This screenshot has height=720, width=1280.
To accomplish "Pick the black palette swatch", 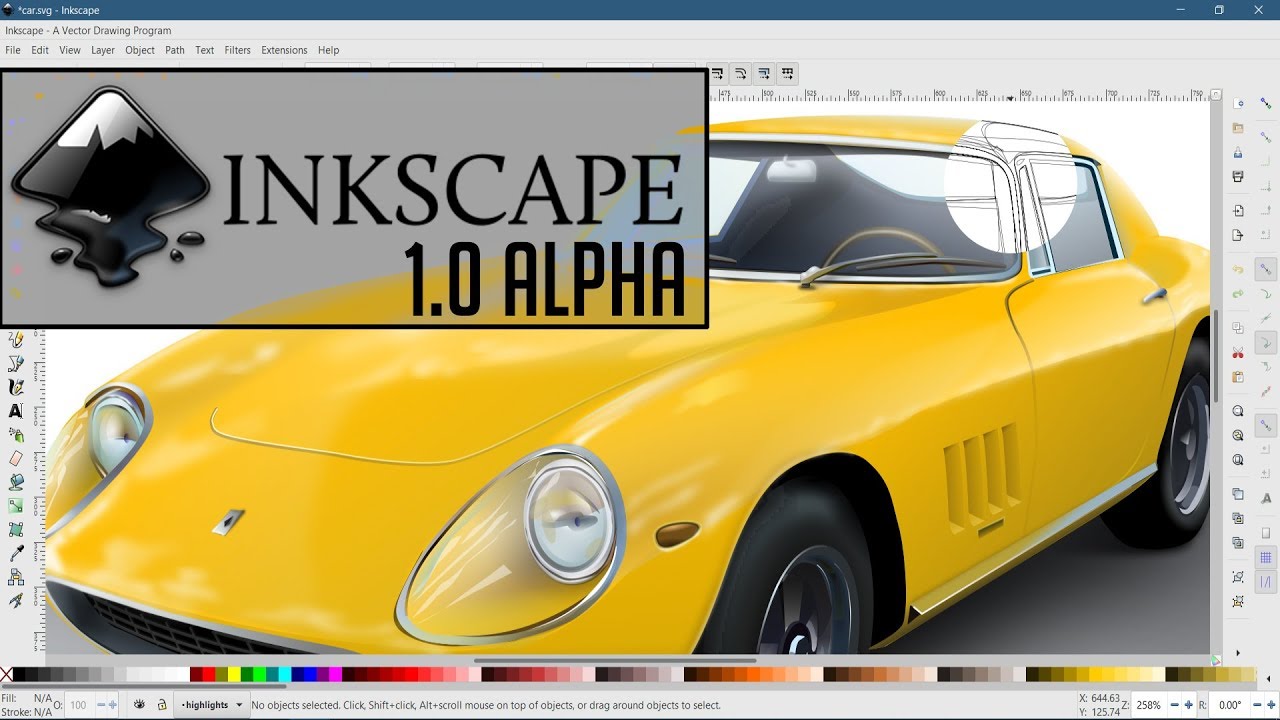I will pyautogui.click(x=20, y=674).
